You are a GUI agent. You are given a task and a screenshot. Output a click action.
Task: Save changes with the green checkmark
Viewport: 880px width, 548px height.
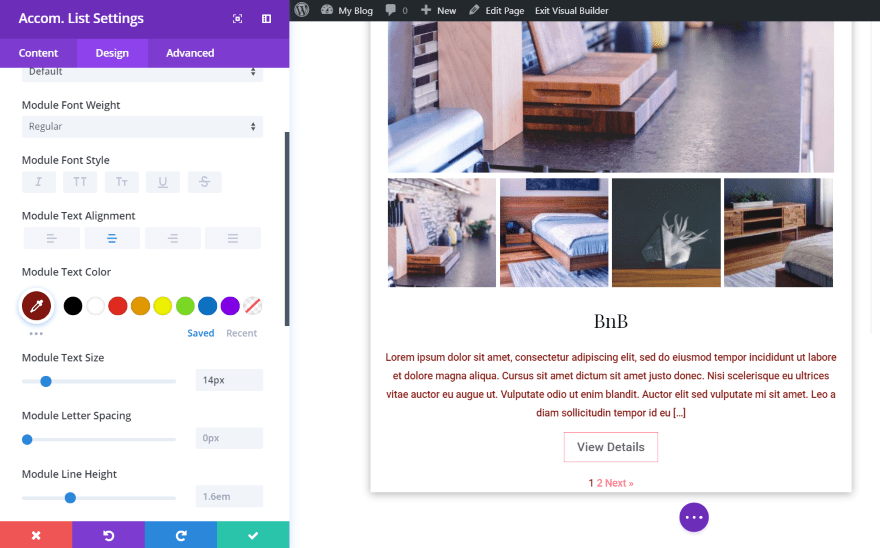pyautogui.click(x=253, y=535)
